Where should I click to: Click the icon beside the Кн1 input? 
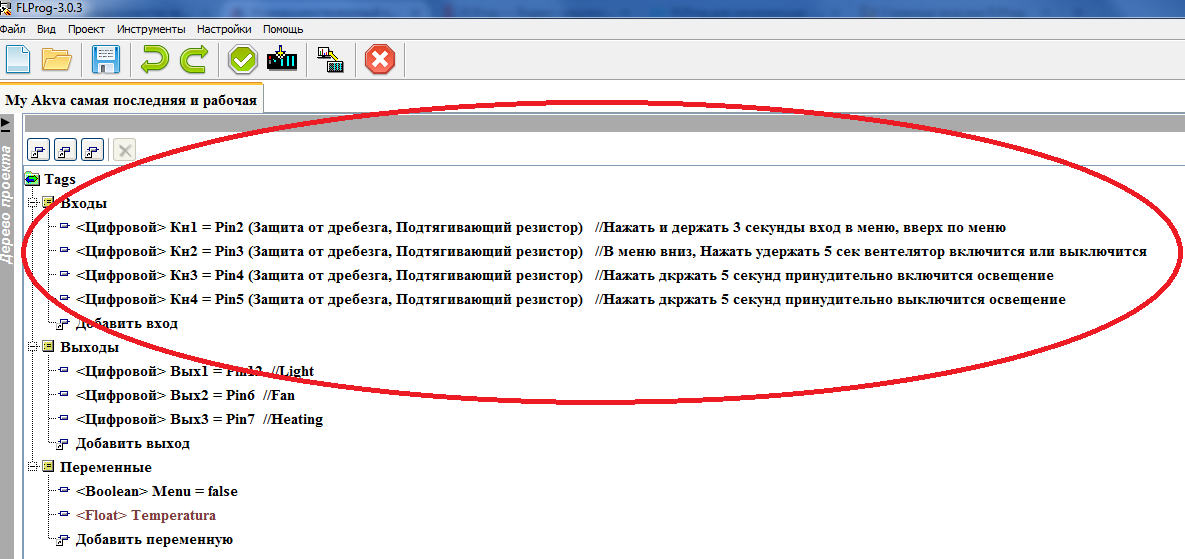pyautogui.click(x=64, y=226)
